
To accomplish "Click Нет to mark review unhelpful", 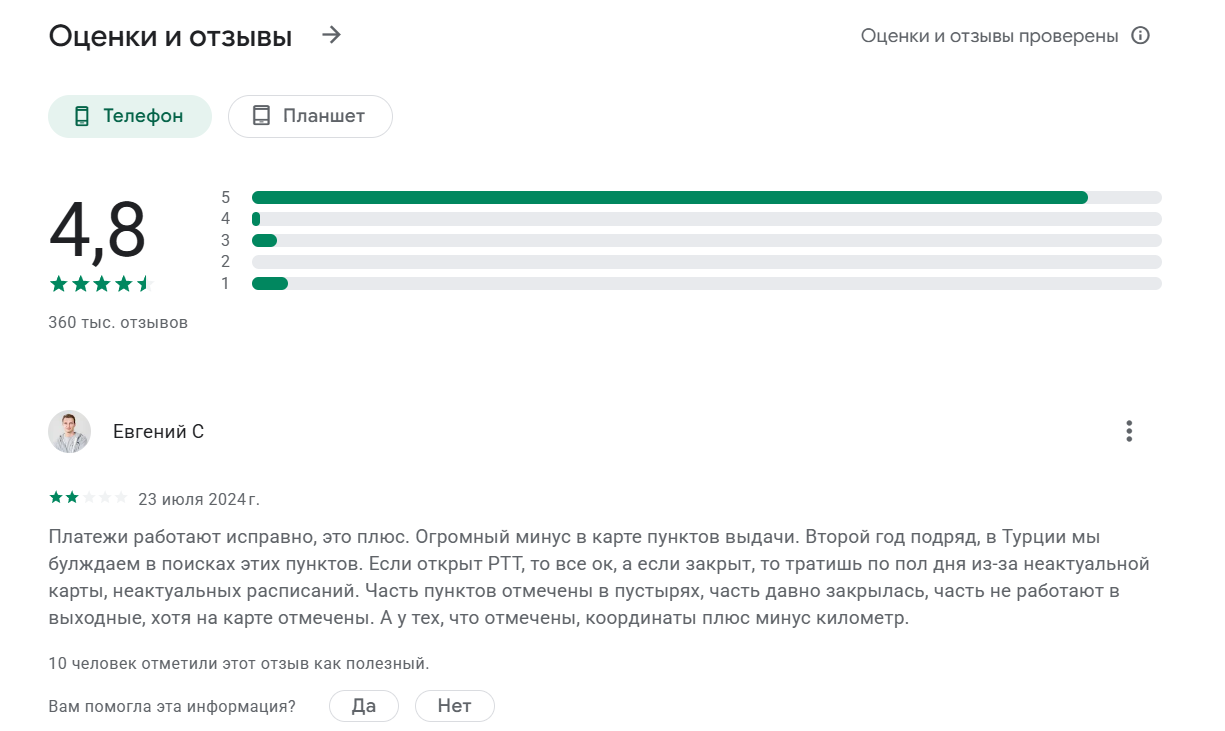I will [x=455, y=706].
